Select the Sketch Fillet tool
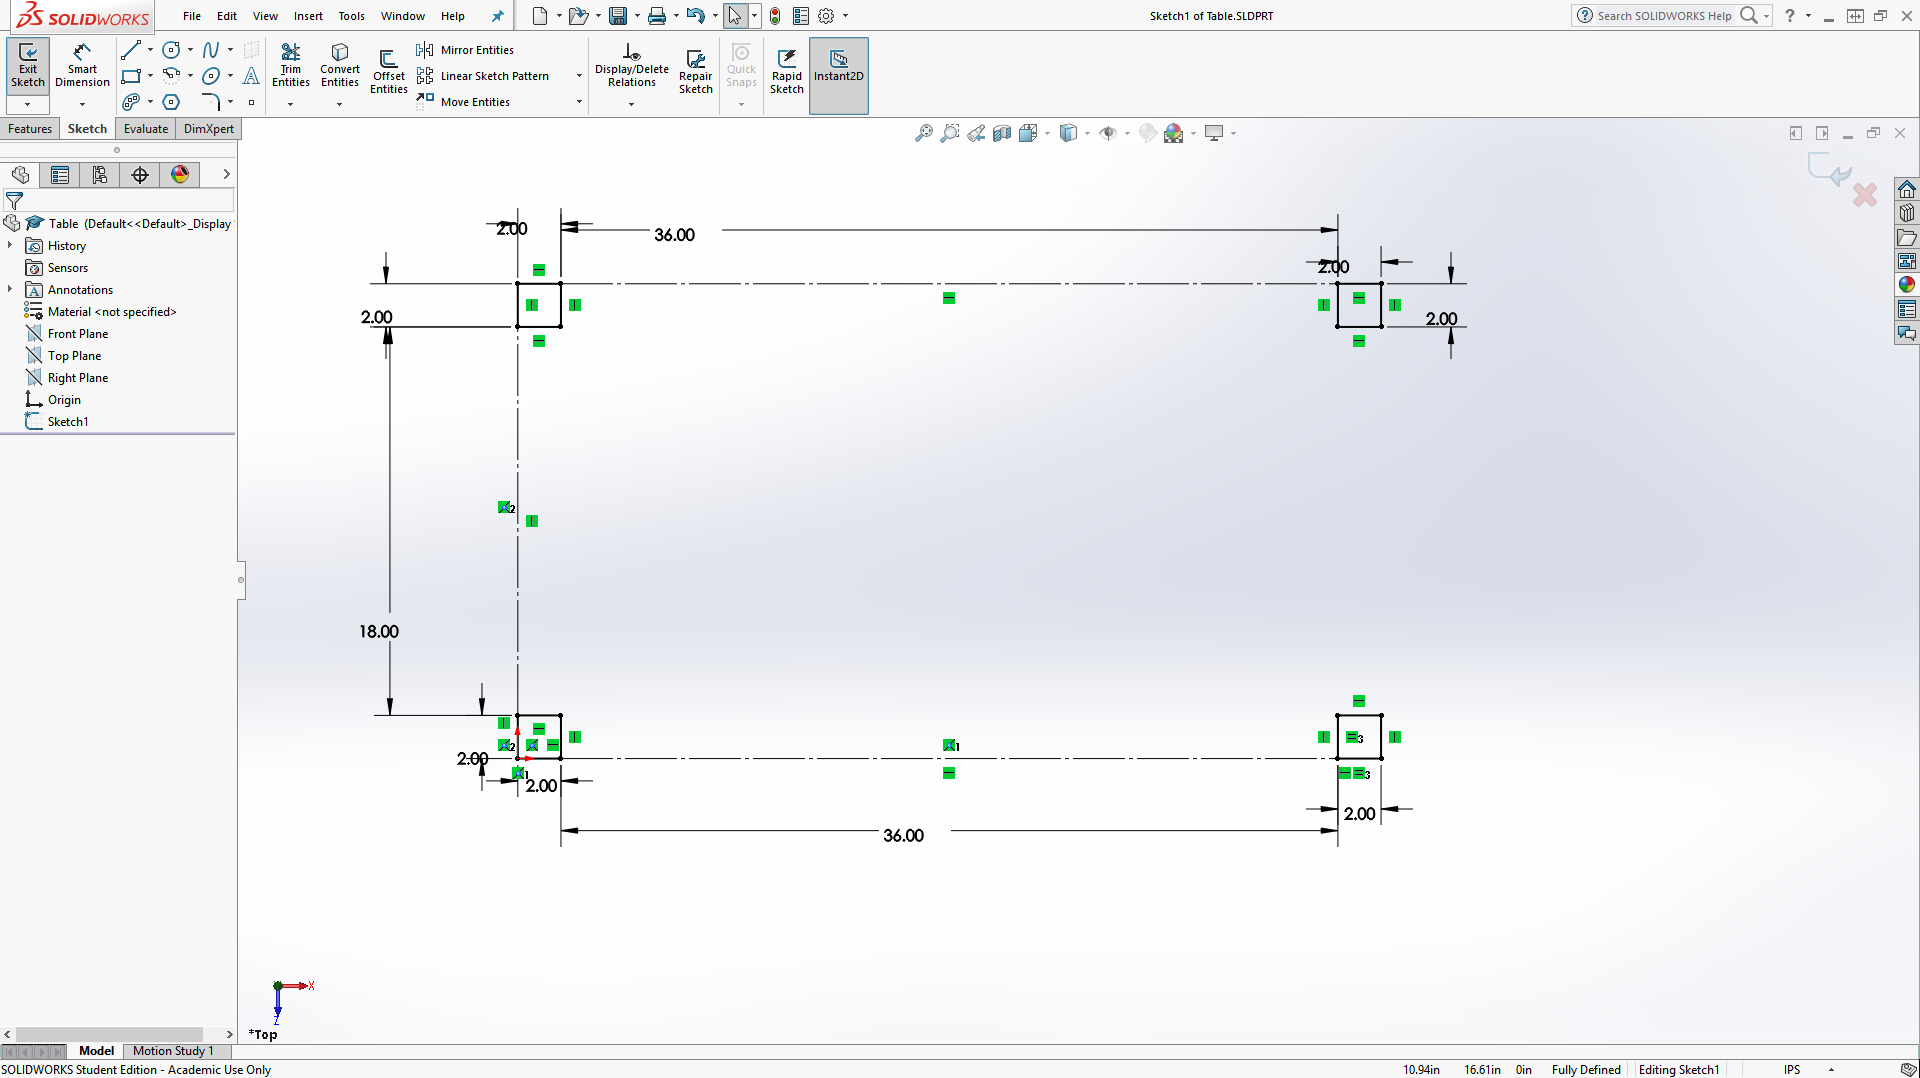This screenshot has width=1920, height=1078. tap(210, 102)
